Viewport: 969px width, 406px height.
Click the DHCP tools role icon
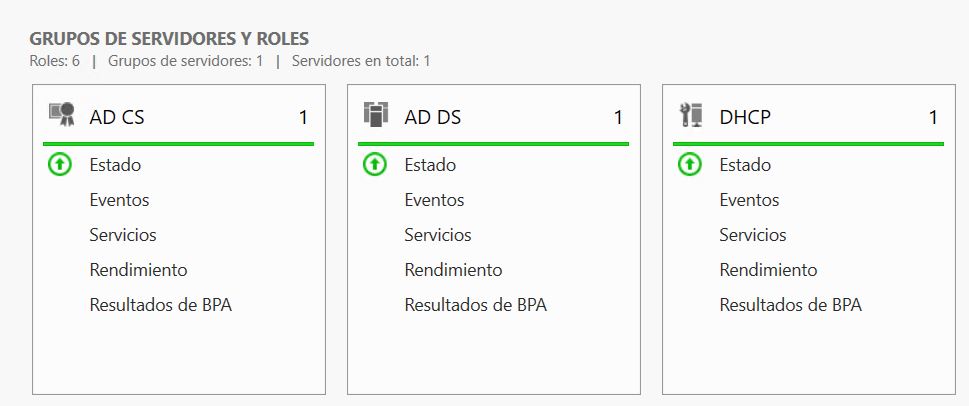coord(690,115)
